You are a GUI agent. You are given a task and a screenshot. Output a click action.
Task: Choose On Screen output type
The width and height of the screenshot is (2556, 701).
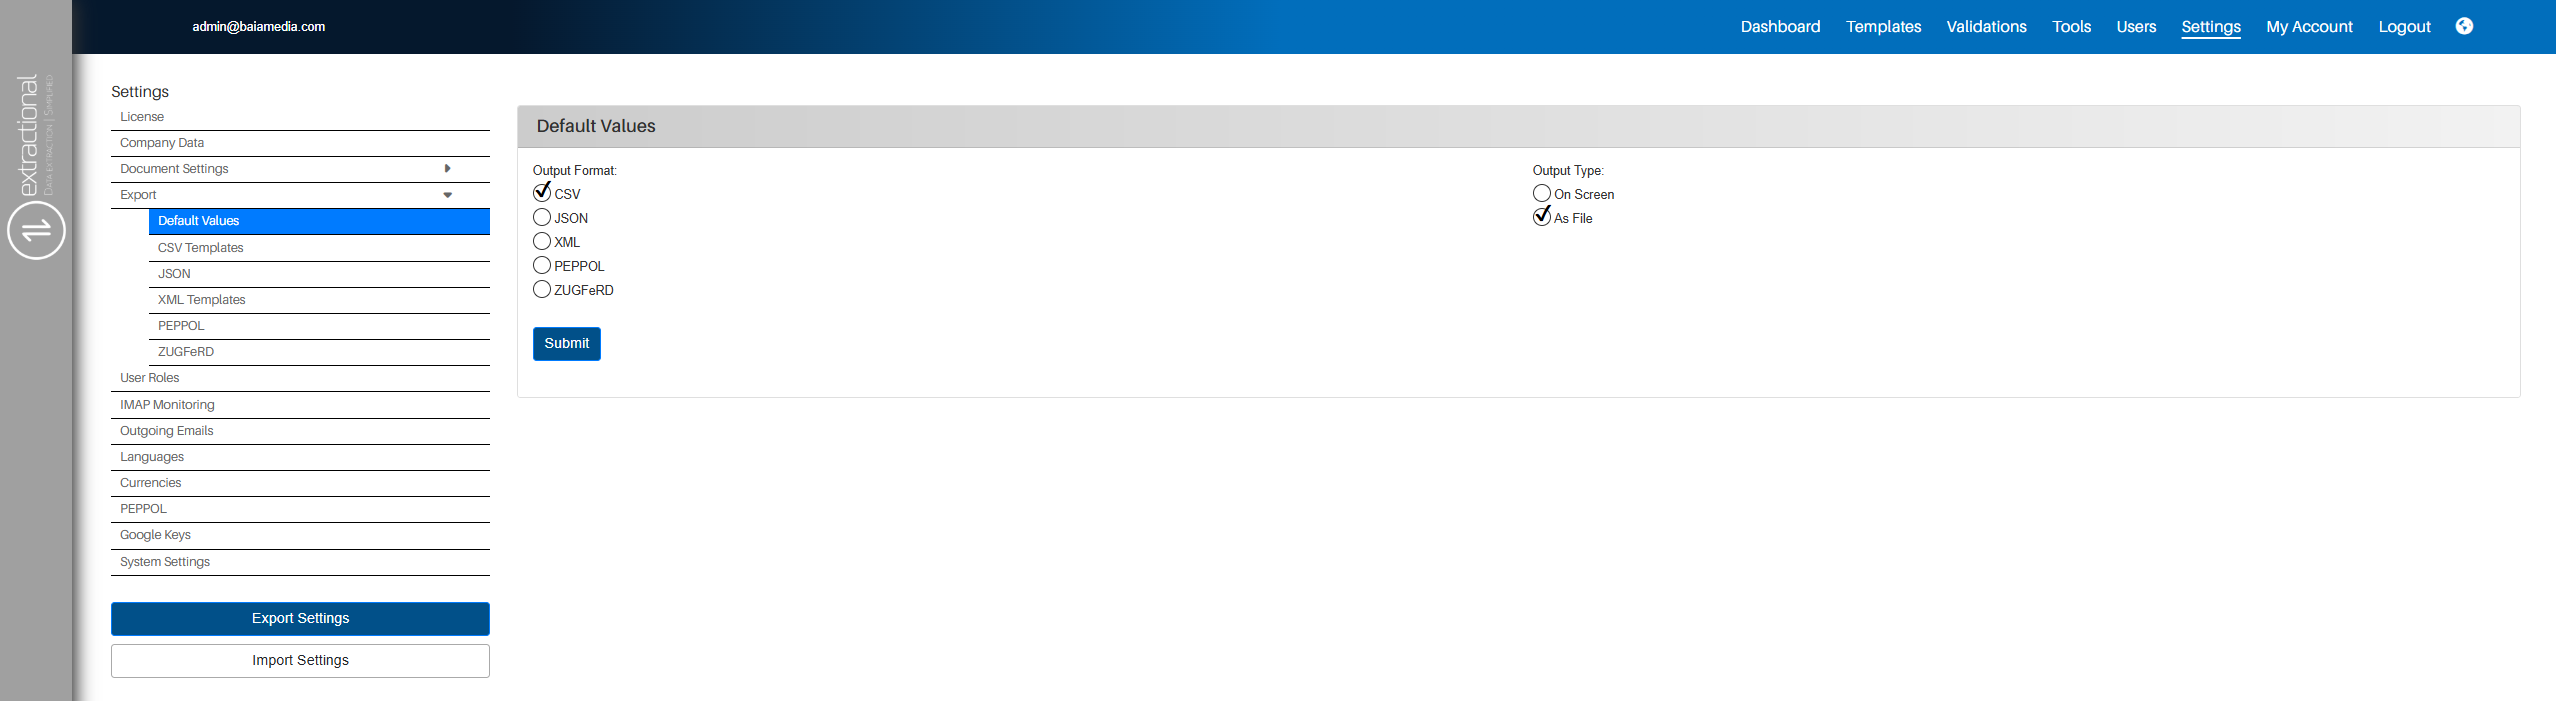point(1541,194)
